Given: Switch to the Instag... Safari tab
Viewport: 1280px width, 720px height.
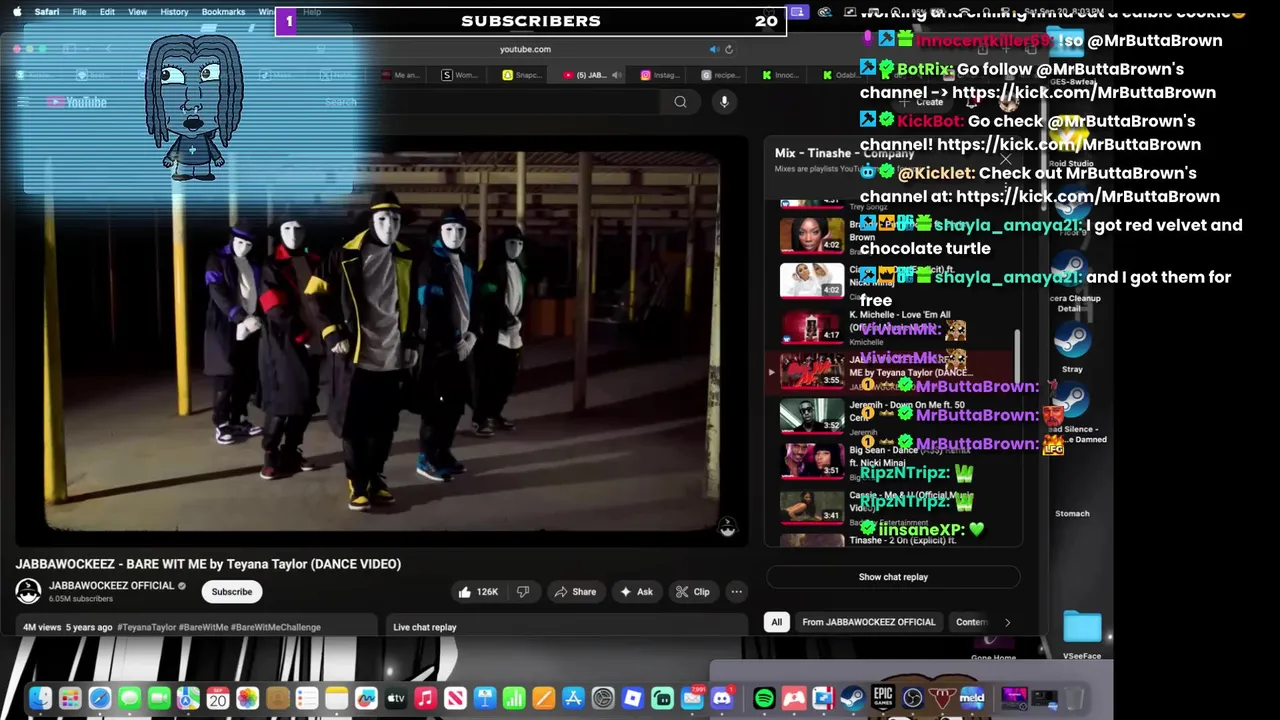Looking at the screenshot, I should pyautogui.click(x=659, y=75).
